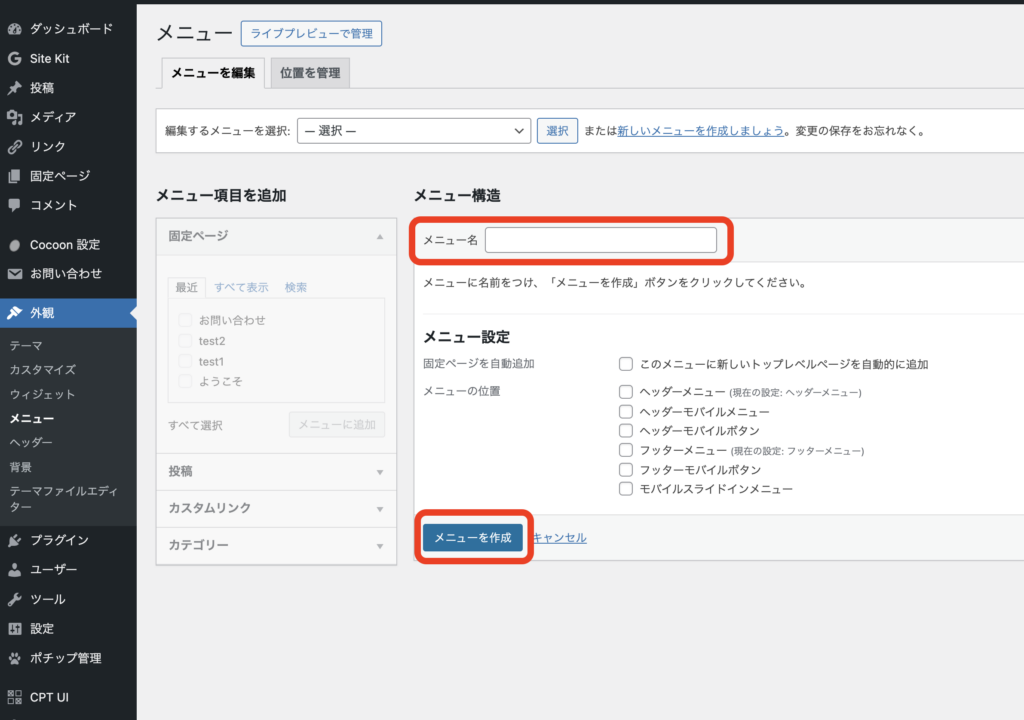Viewport: 1024px width, 720px height.
Task: Click the お問い合わせ envelope icon
Action: [x=14, y=274]
